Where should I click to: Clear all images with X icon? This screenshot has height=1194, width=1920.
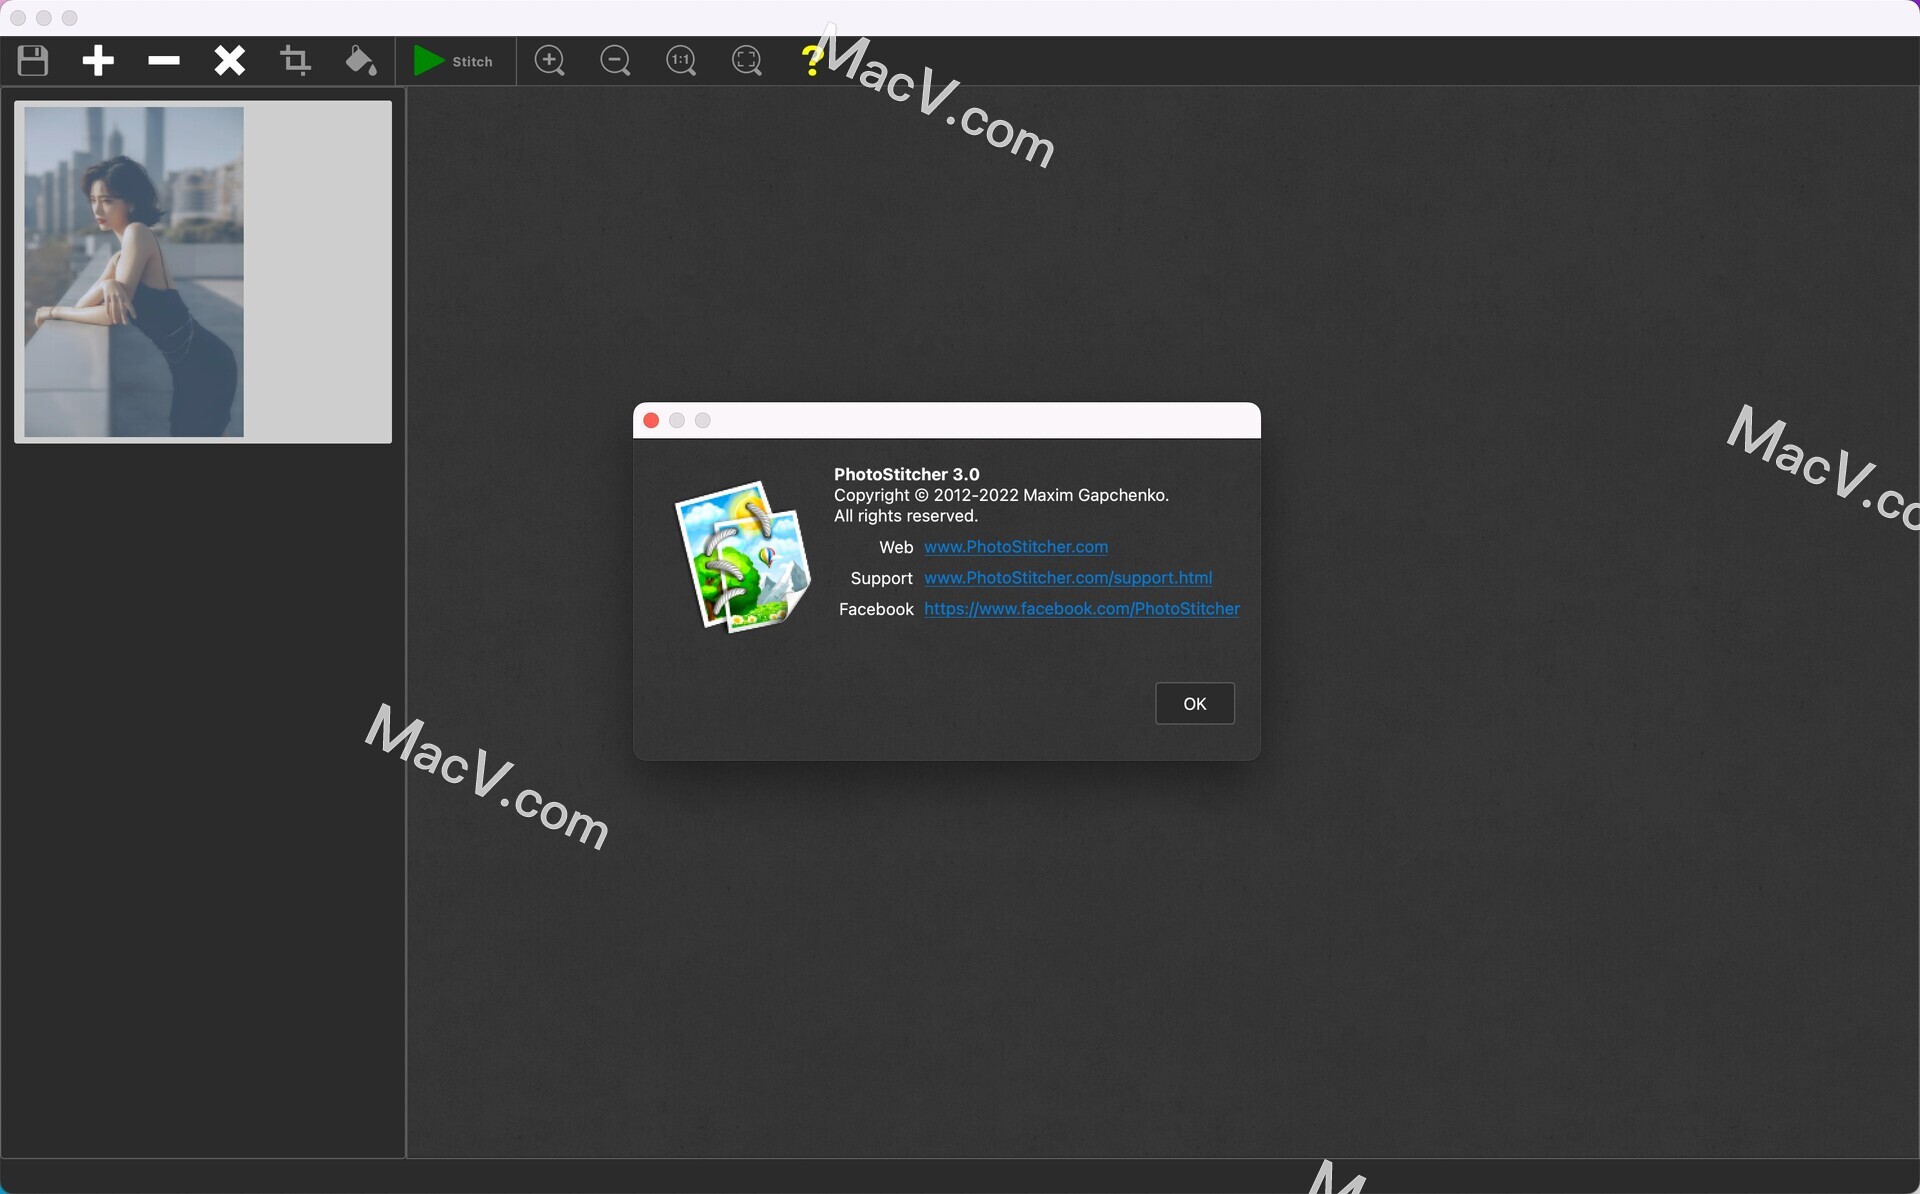pyautogui.click(x=230, y=61)
